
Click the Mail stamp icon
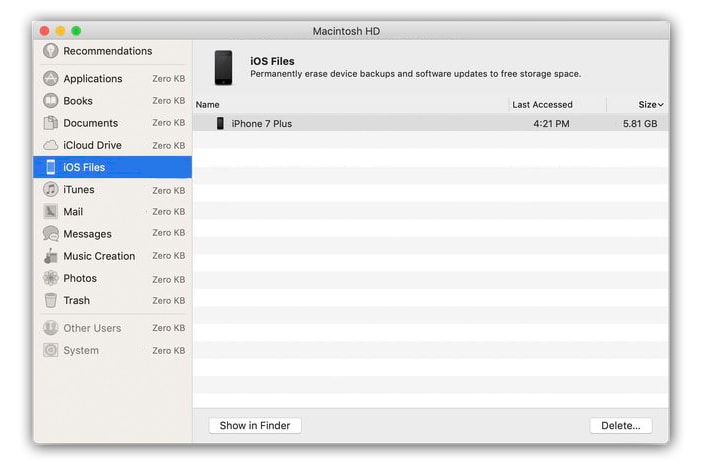[51, 211]
